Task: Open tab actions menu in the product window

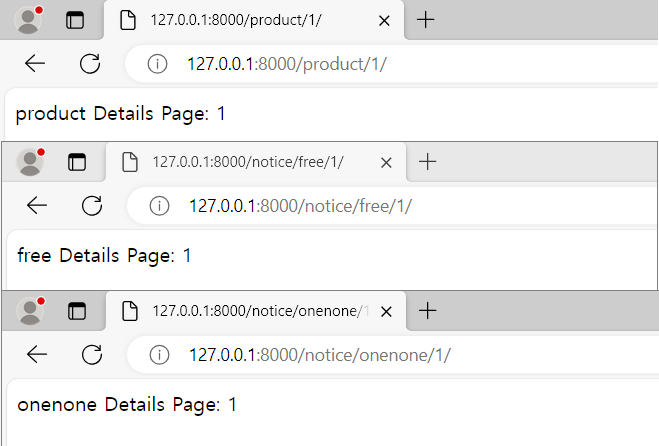Action: (x=75, y=20)
